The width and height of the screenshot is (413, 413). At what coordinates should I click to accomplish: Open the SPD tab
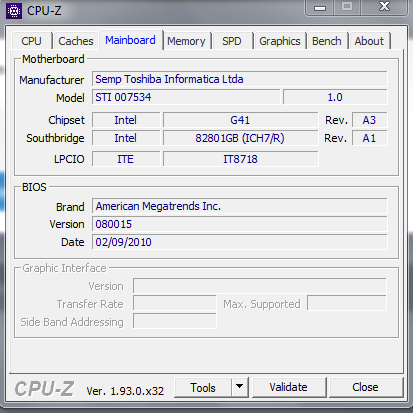pyautogui.click(x=232, y=41)
